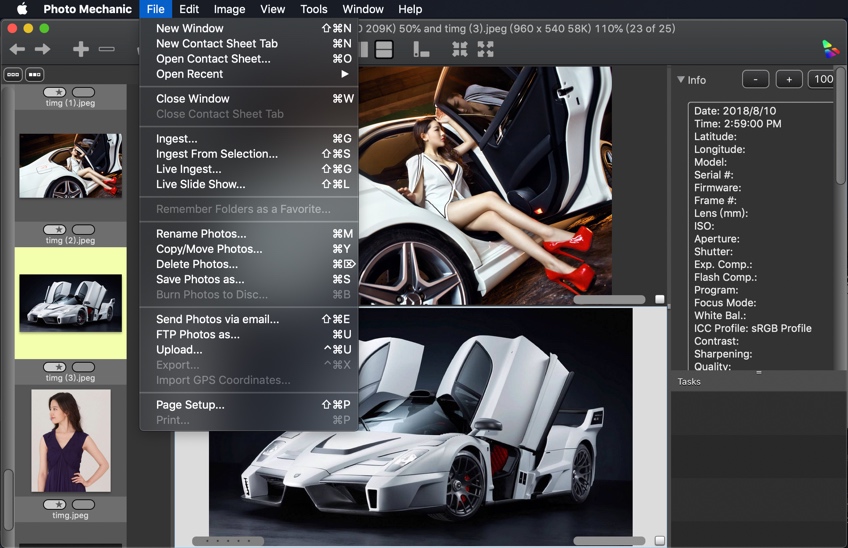Click the color class pill above timg (3).jpeg

83,367
